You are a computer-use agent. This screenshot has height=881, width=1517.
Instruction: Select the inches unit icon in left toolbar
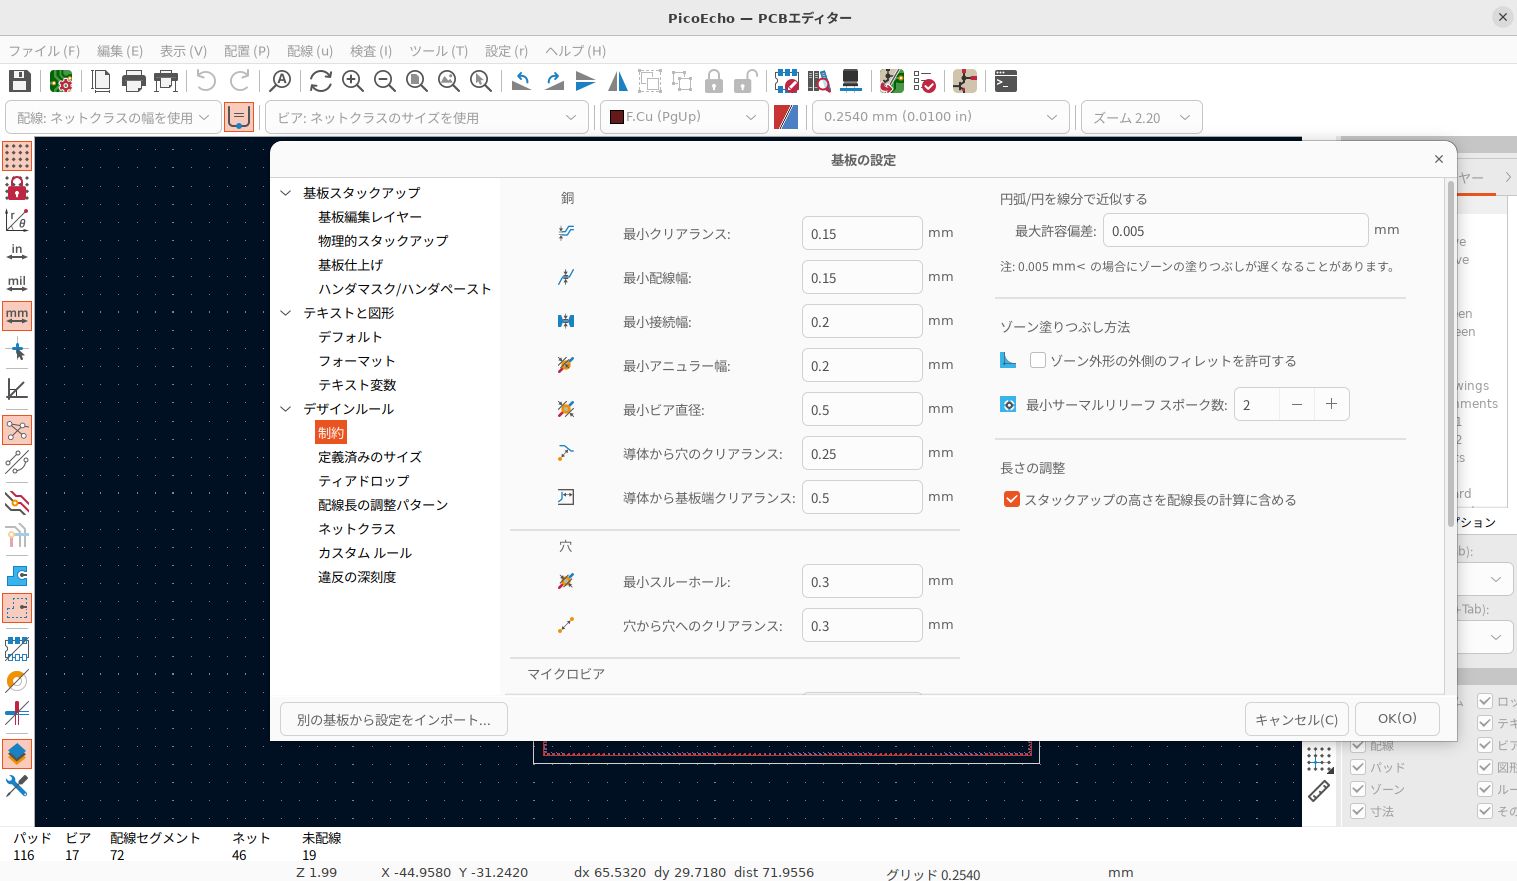pyautogui.click(x=17, y=252)
